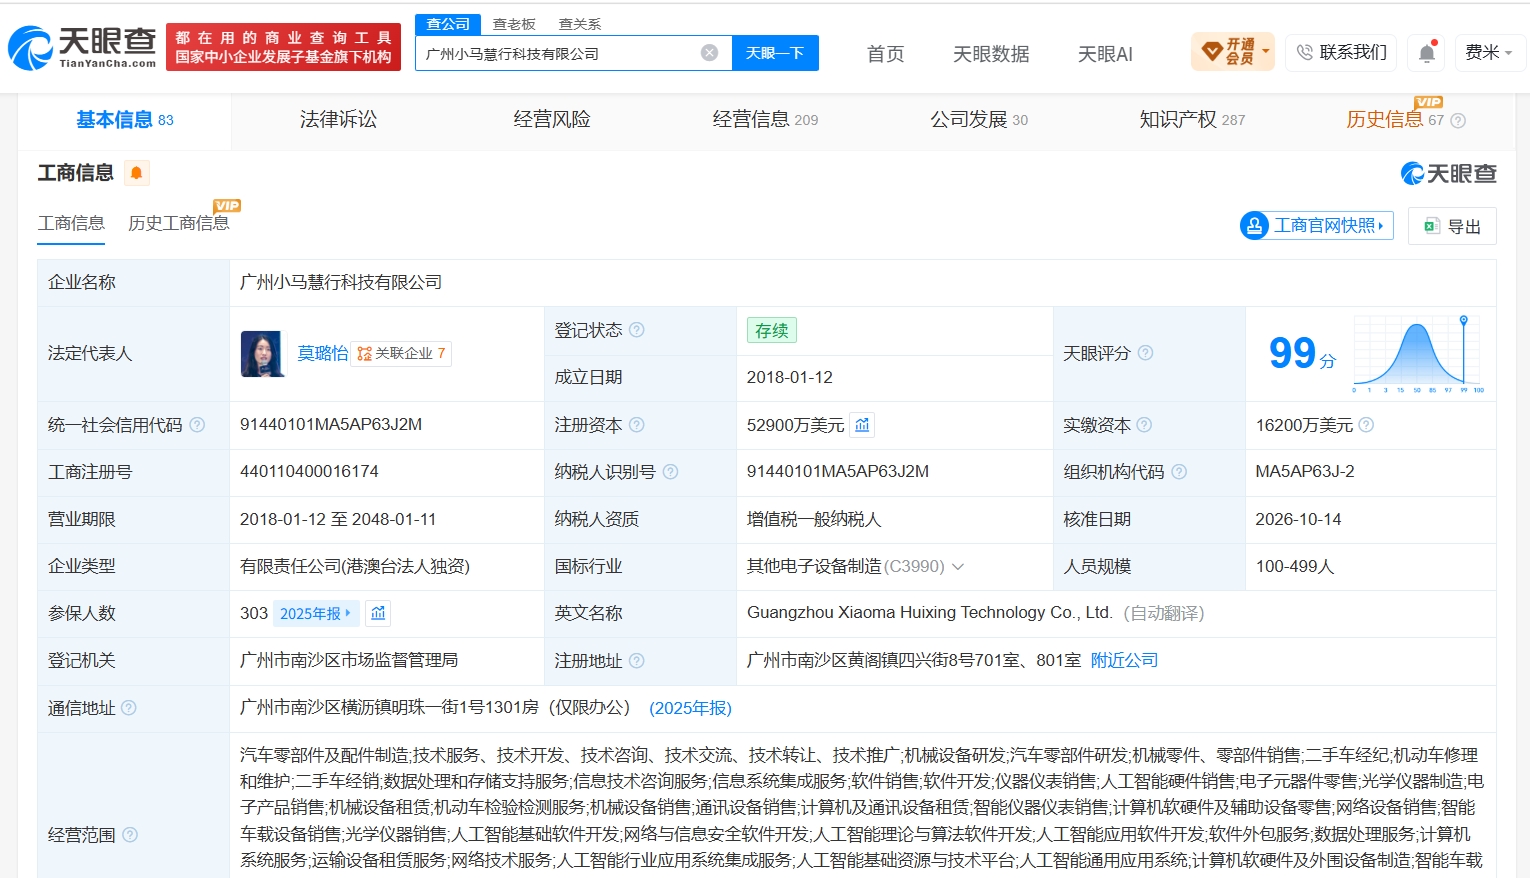Open chart icon next to 52900万美元
Image resolution: width=1530 pixels, height=878 pixels.
(x=862, y=425)
